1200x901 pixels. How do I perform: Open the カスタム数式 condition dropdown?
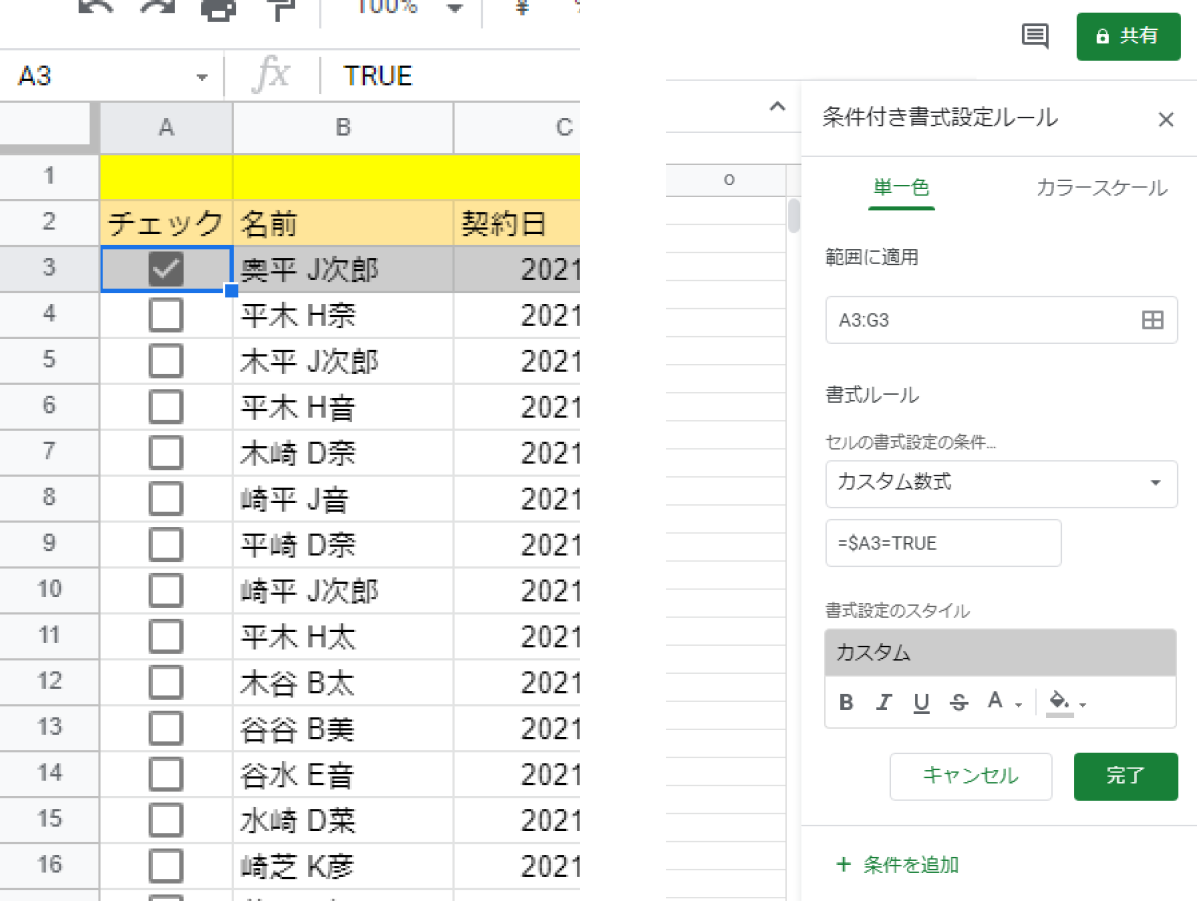[x=1000, y=484]
